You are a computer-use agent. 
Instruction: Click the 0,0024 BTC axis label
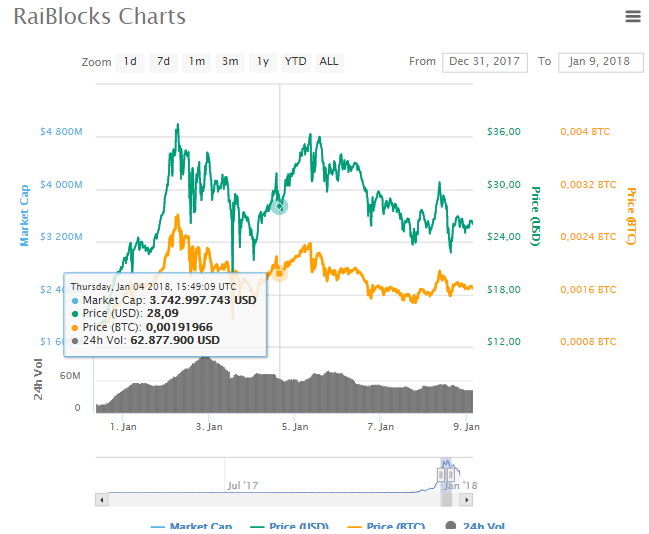588,237
